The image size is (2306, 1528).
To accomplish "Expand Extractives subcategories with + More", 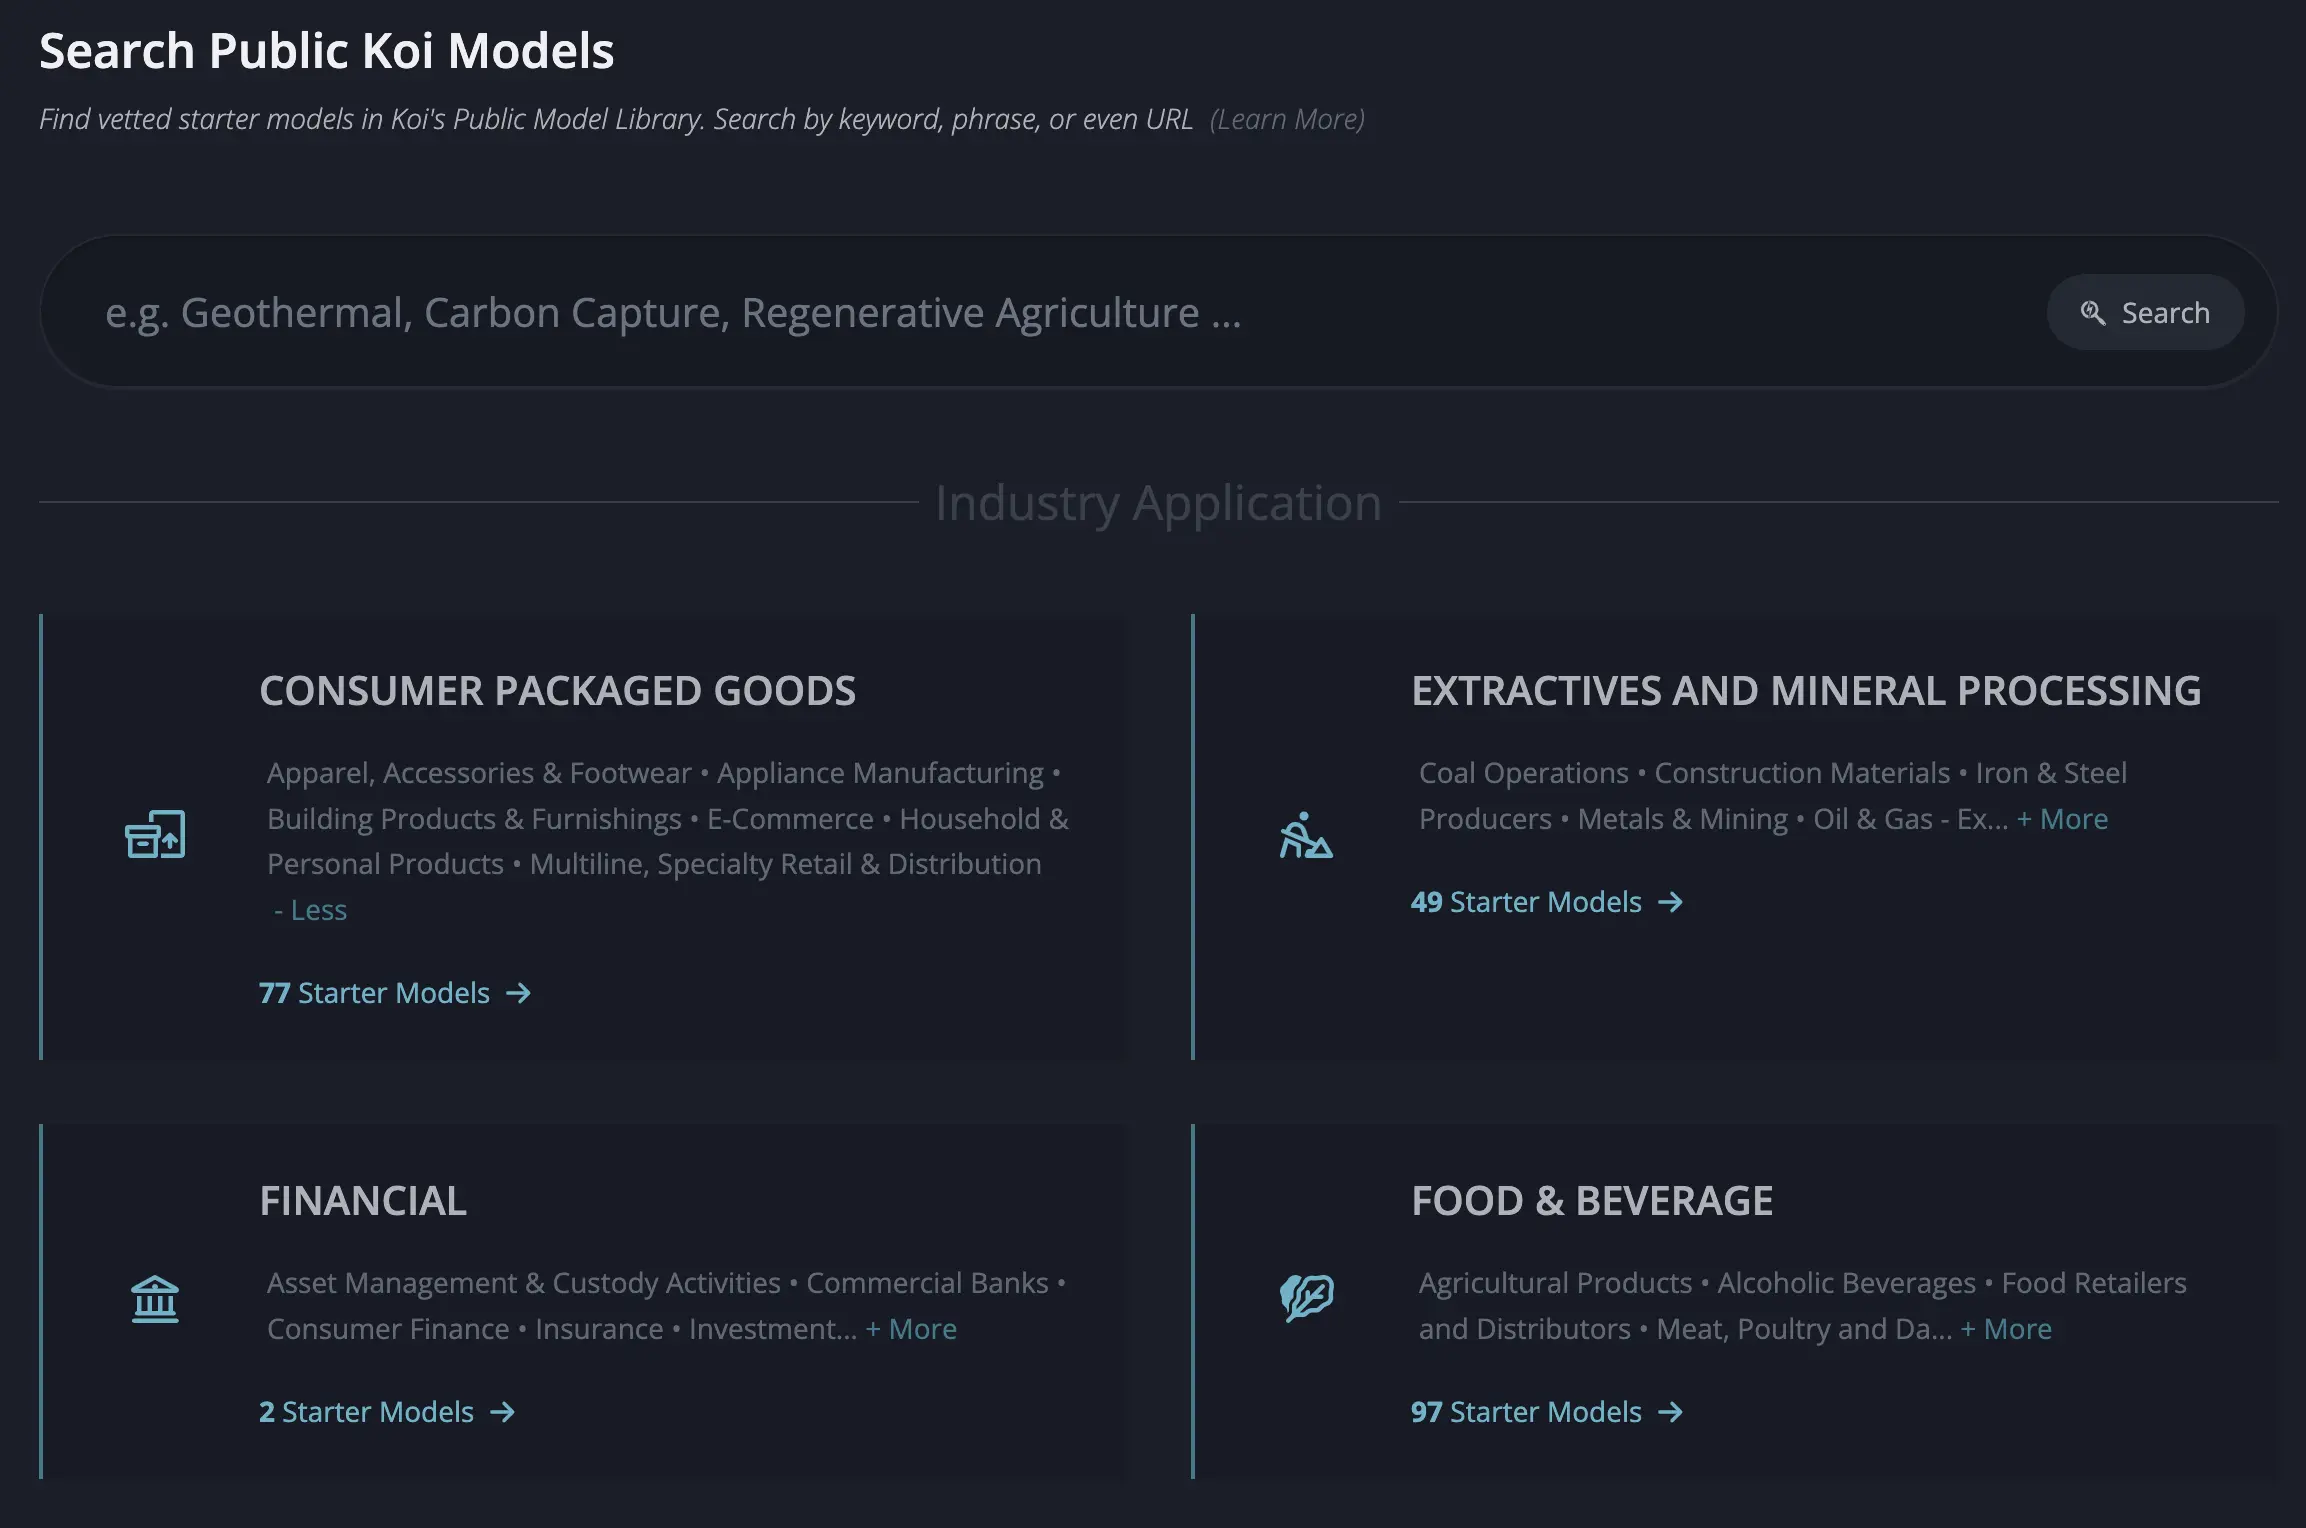I will [x=2062, y=819].
